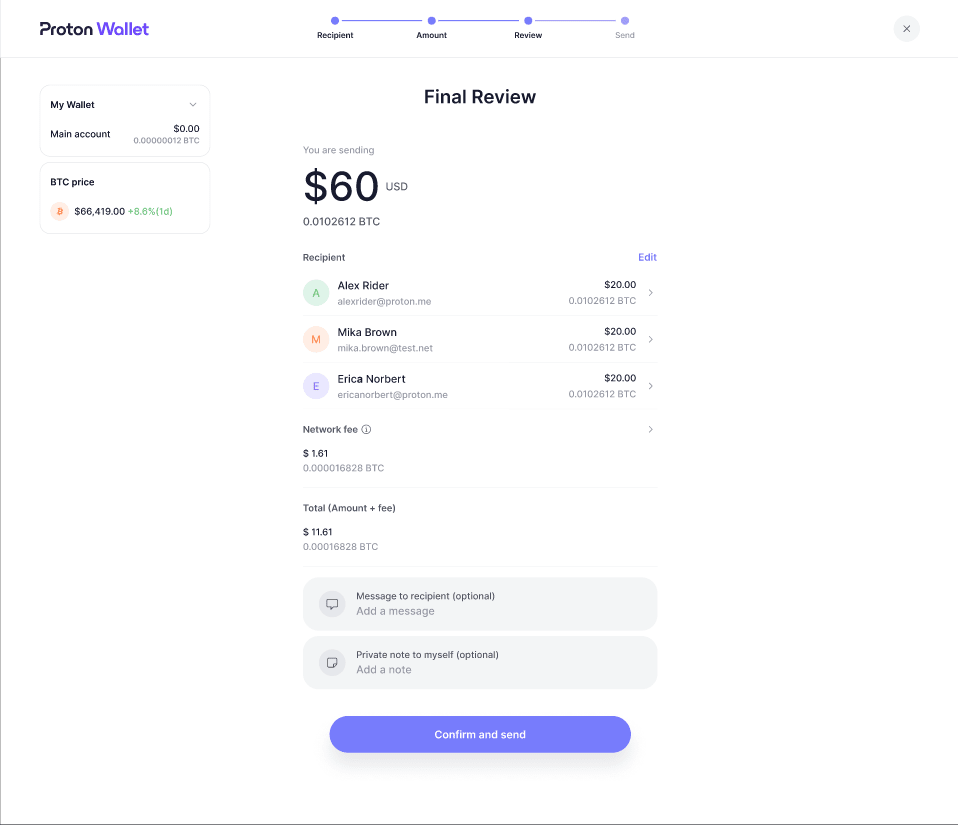This screenshot has width=958, height=825.
Task: Click the orange Bitcoin icon
Action: click(59, 211)
